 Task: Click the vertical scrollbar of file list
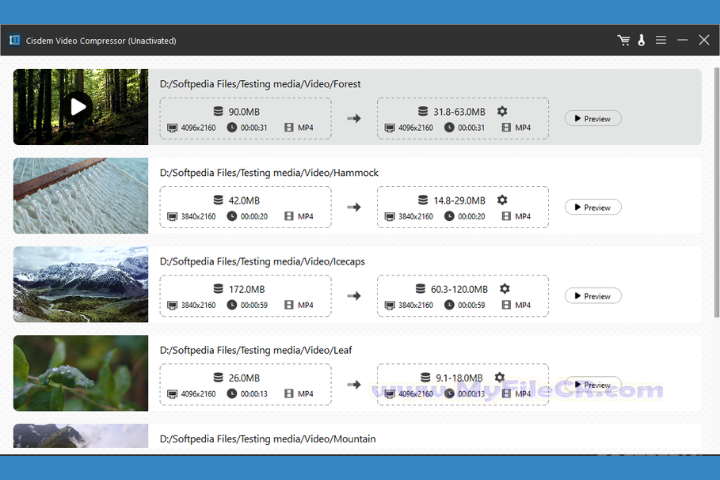[716, 192]
